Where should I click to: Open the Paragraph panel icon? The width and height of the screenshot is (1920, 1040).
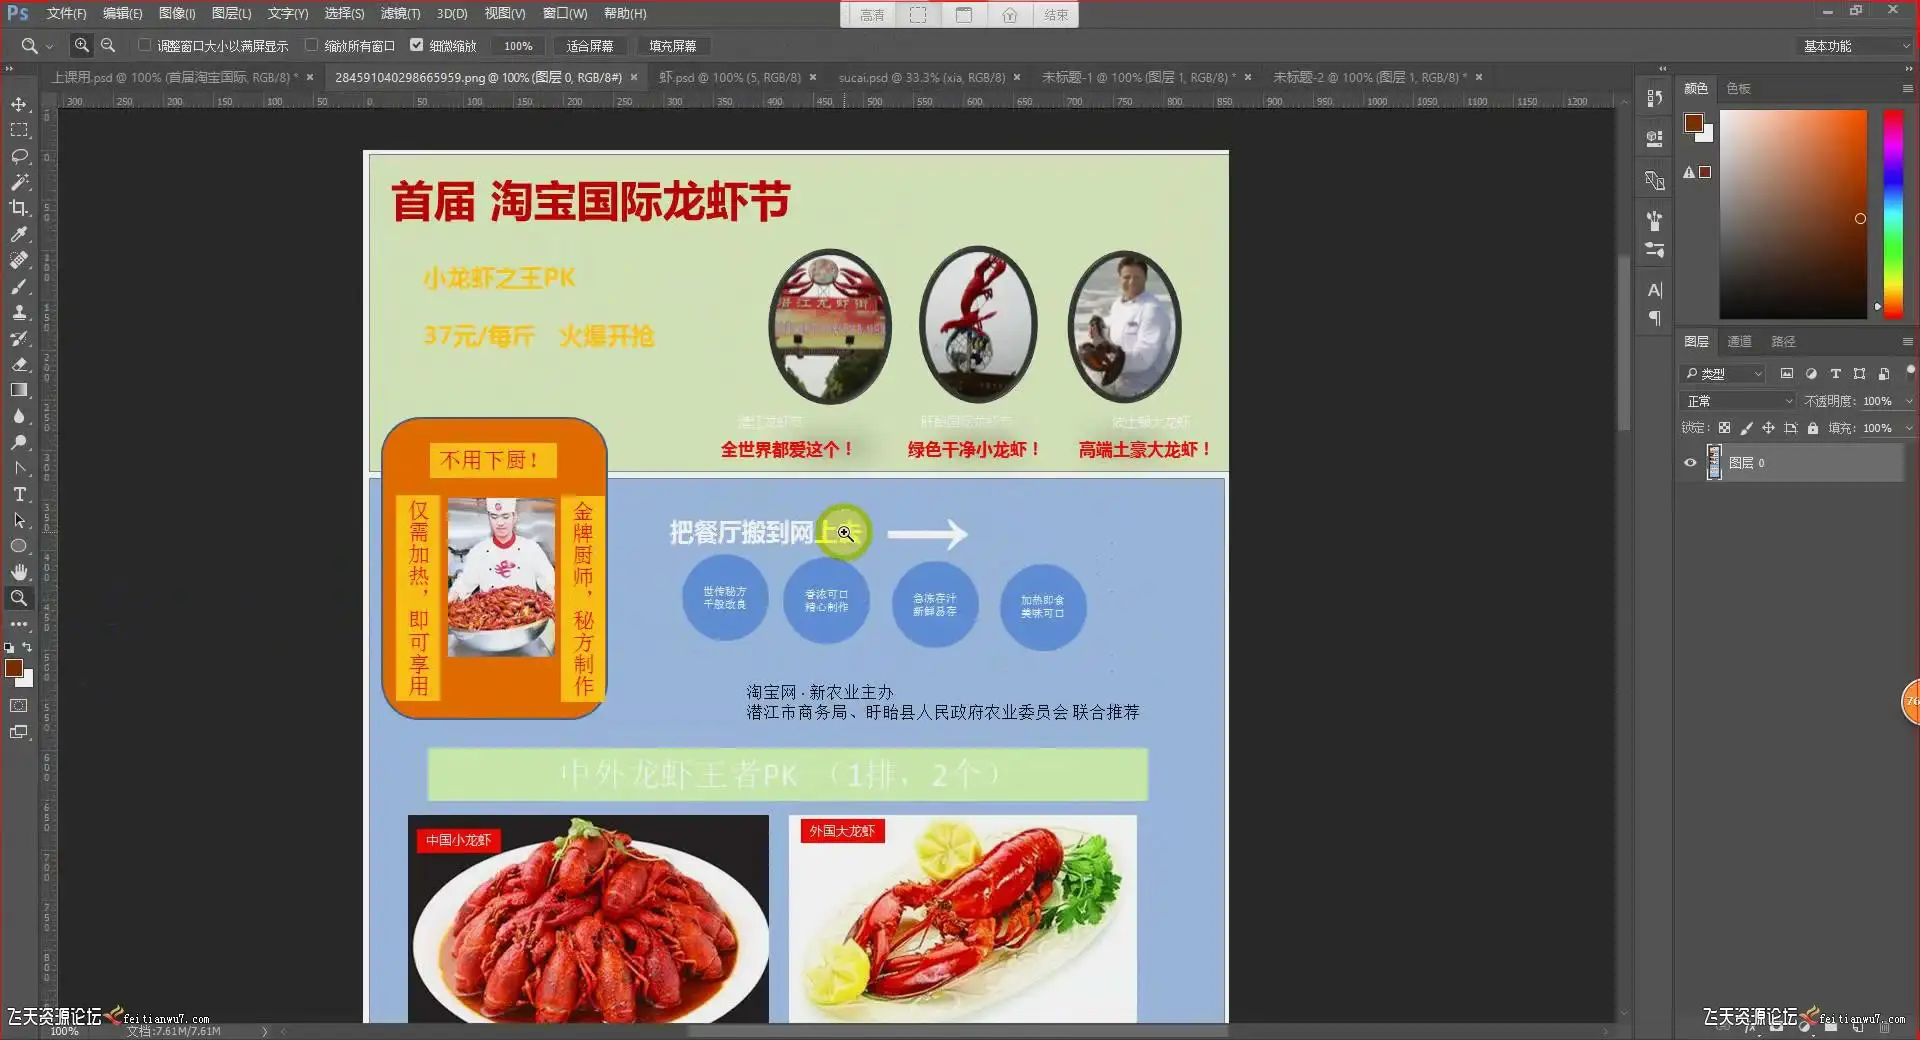pyautogui.click(x=1655, y=318)
